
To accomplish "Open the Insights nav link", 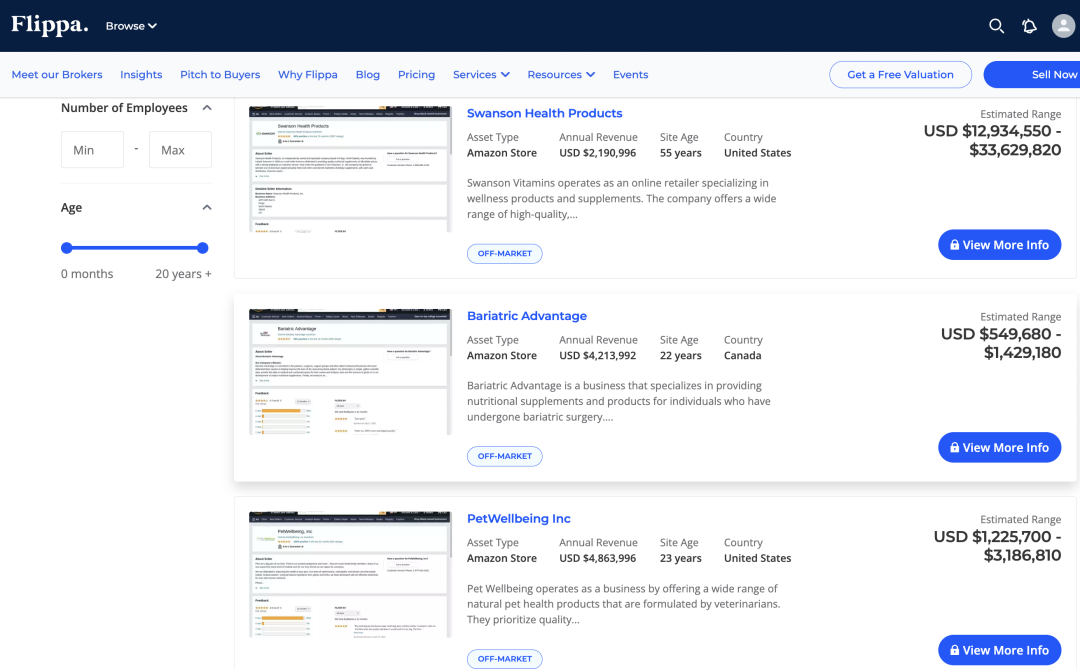I will pos(141,74).
